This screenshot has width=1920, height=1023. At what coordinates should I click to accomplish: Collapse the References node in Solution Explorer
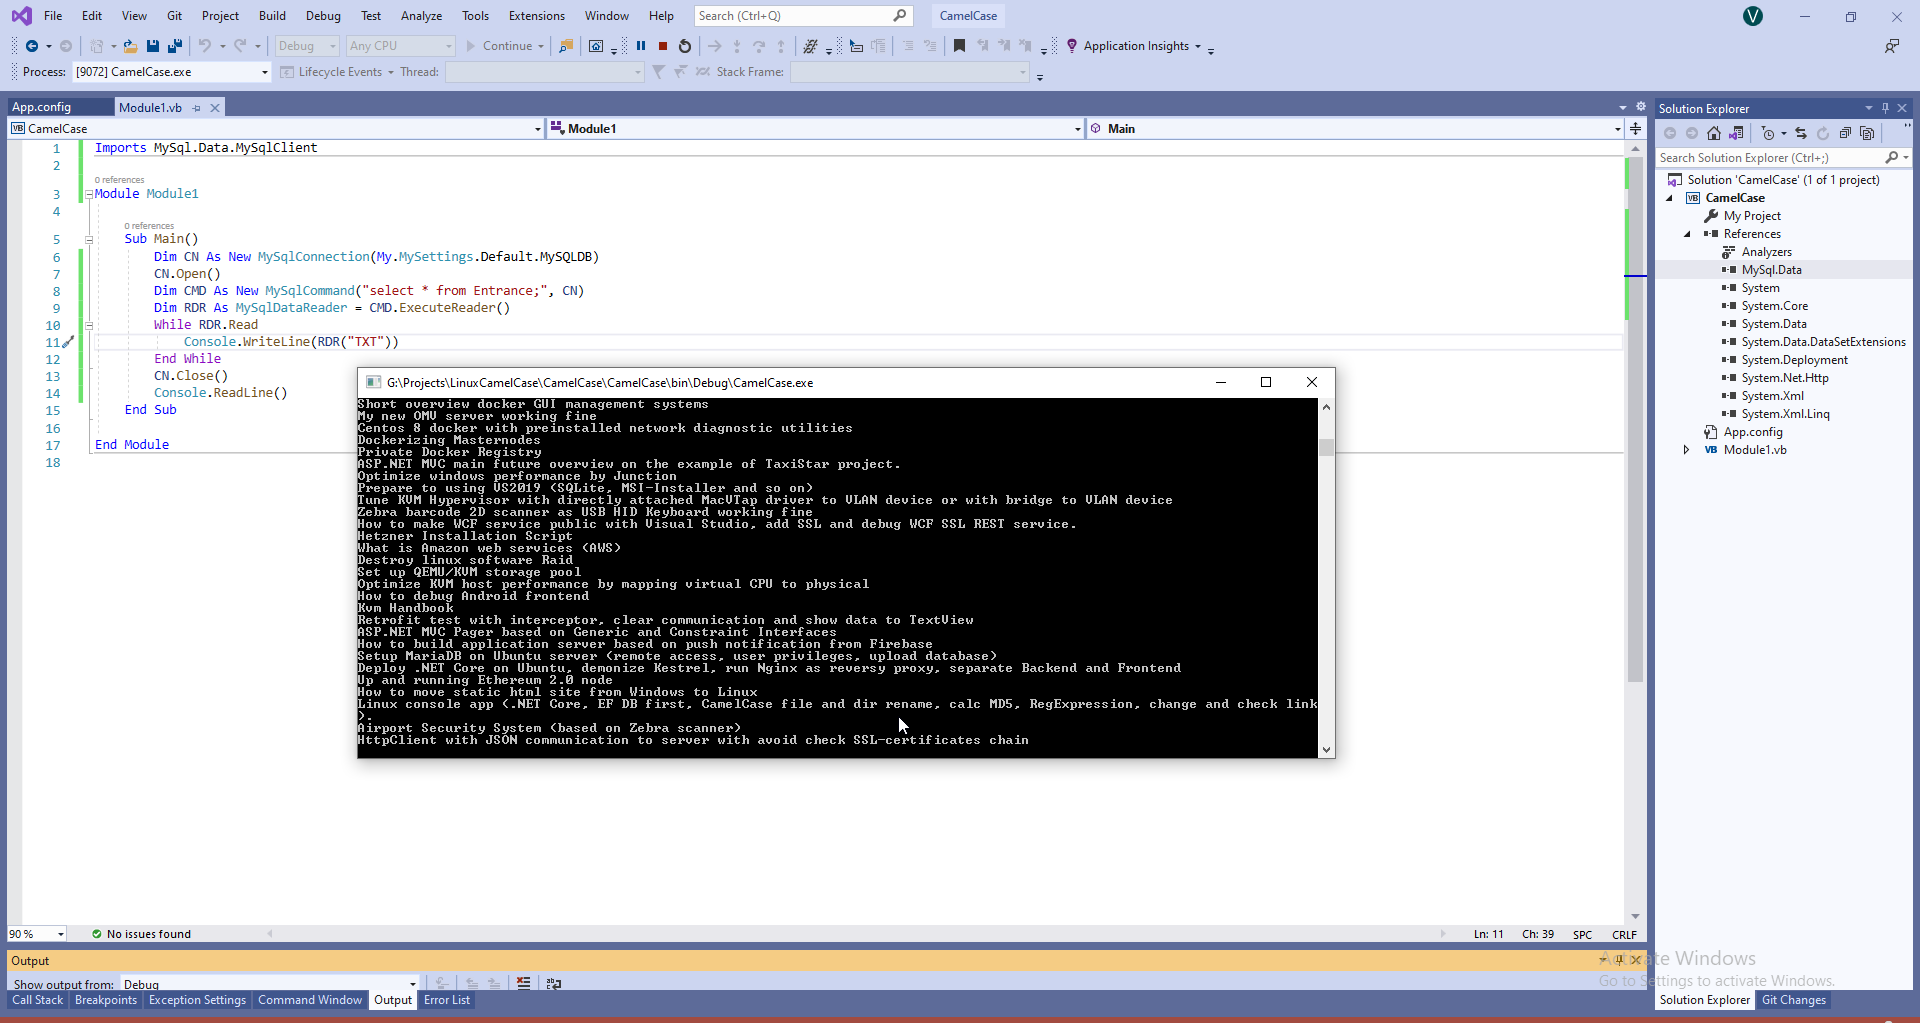click(1688, 234)
